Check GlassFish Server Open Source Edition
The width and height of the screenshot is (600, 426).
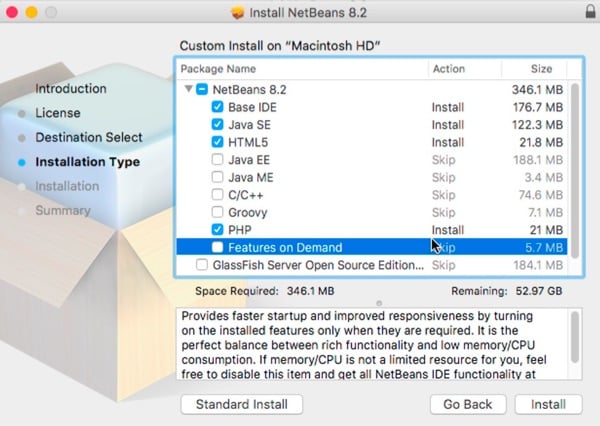pos(202,265)
